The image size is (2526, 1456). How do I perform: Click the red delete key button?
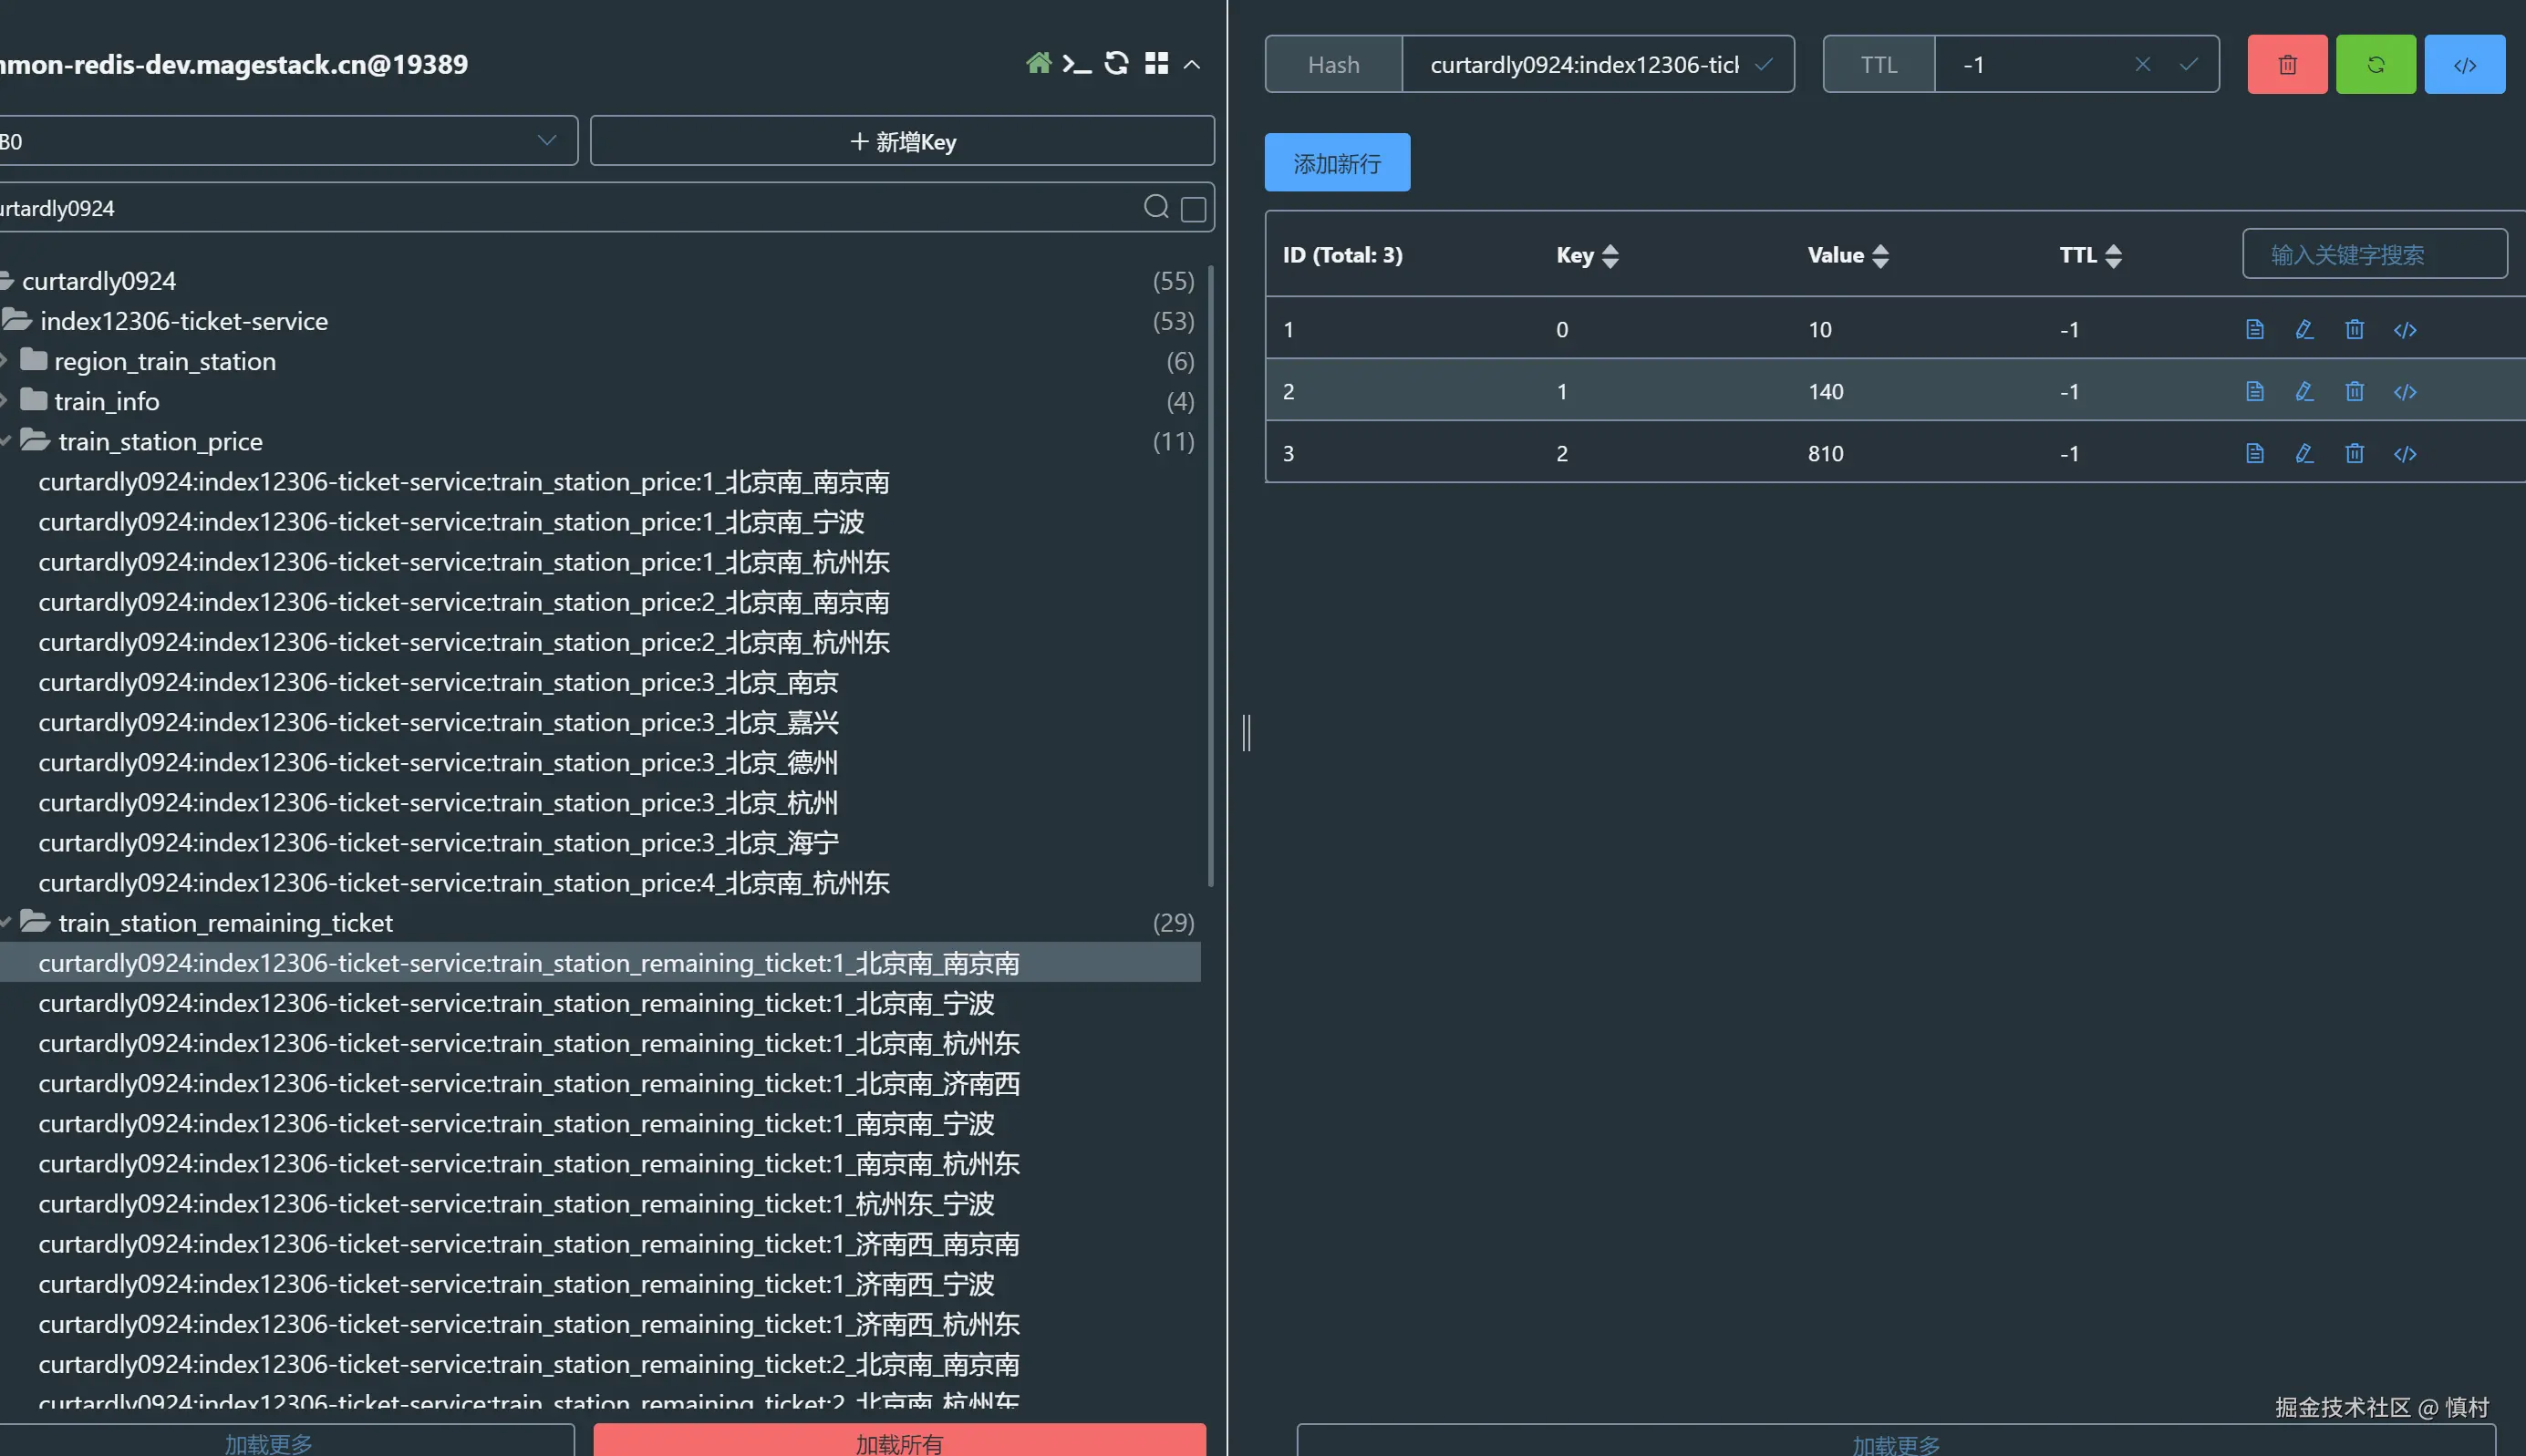point(2286,65)
